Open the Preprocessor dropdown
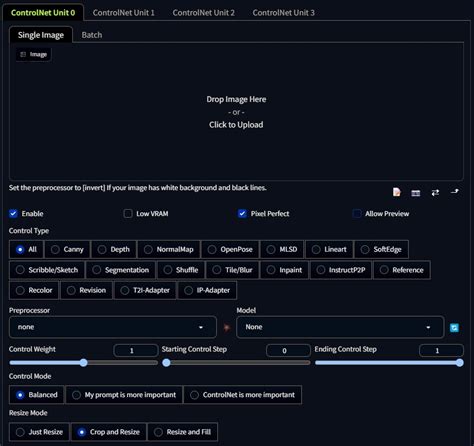Image resolution: width=474 pixels, height=446 pixels. coord(113,327)
